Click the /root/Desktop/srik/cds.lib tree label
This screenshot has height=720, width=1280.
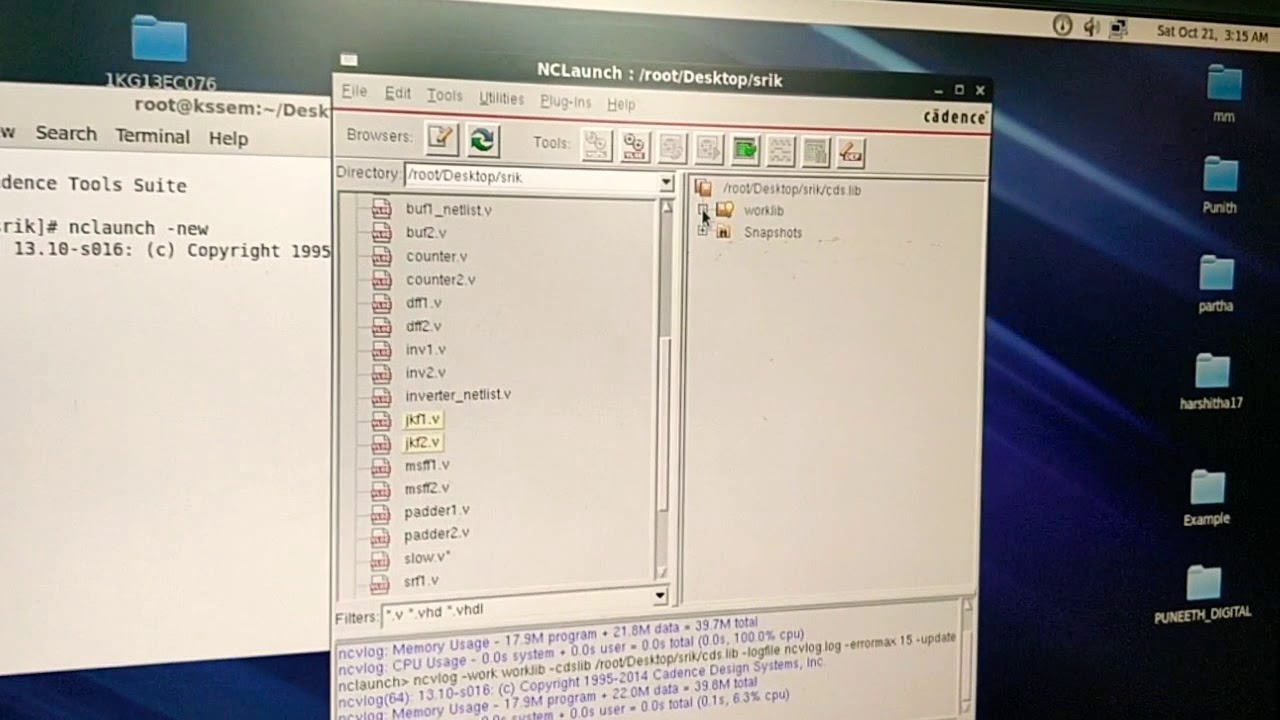coord(792,189)
